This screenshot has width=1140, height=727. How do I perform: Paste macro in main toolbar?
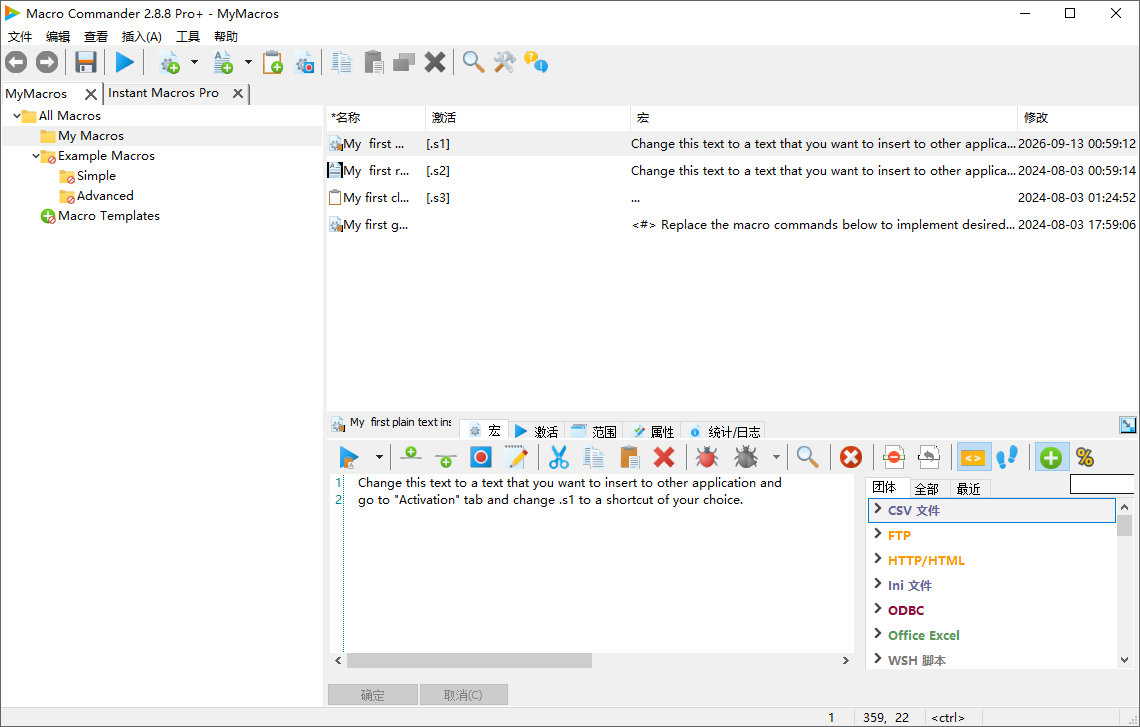(x=374, y=63)
